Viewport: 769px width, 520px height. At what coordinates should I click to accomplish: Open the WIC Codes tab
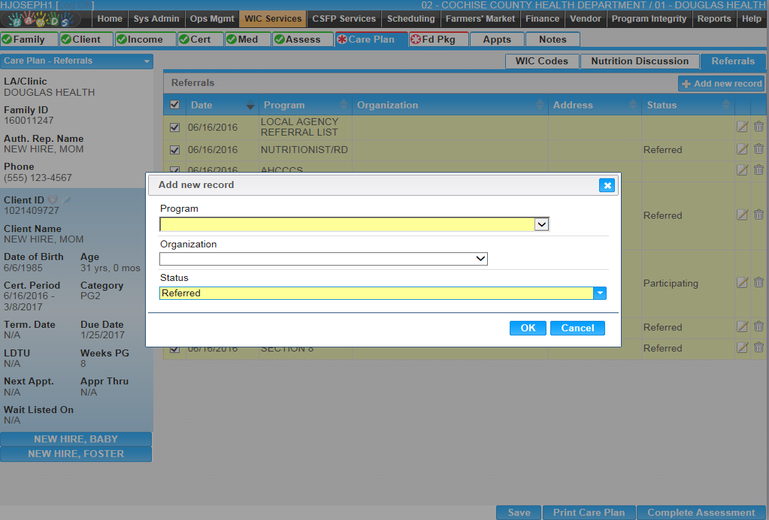(x=541, y=61)
